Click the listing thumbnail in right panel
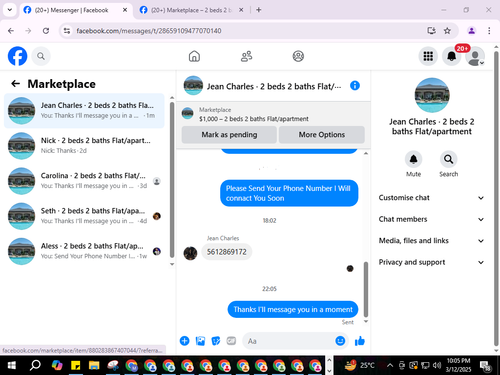500x375 pixels. click(x=432, y=95)
